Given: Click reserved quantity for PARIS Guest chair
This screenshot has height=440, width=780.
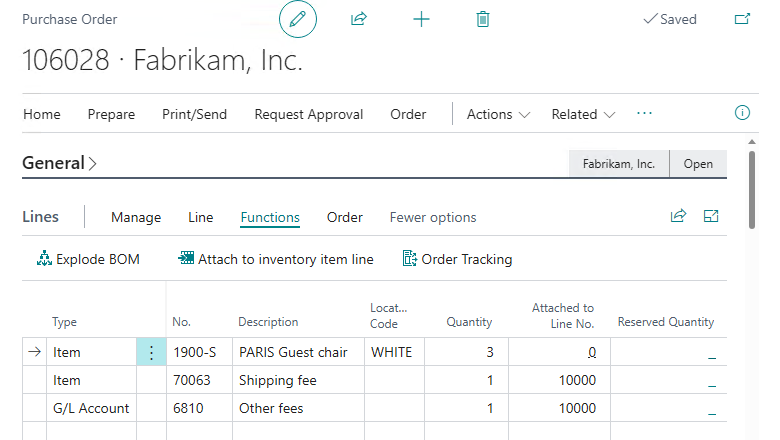Looking at the screenshot, I should 669,352.
